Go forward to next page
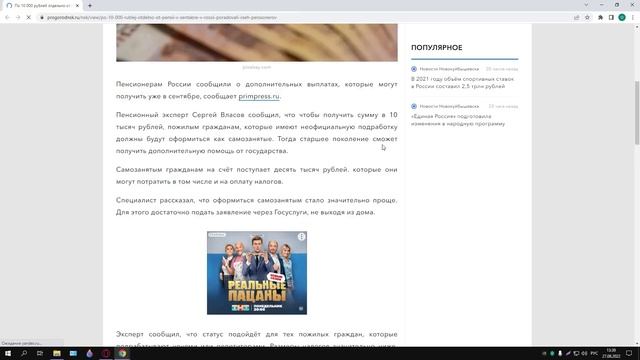Screen dimensions: 640x360 pyautogui.click(x=18, y=18)
